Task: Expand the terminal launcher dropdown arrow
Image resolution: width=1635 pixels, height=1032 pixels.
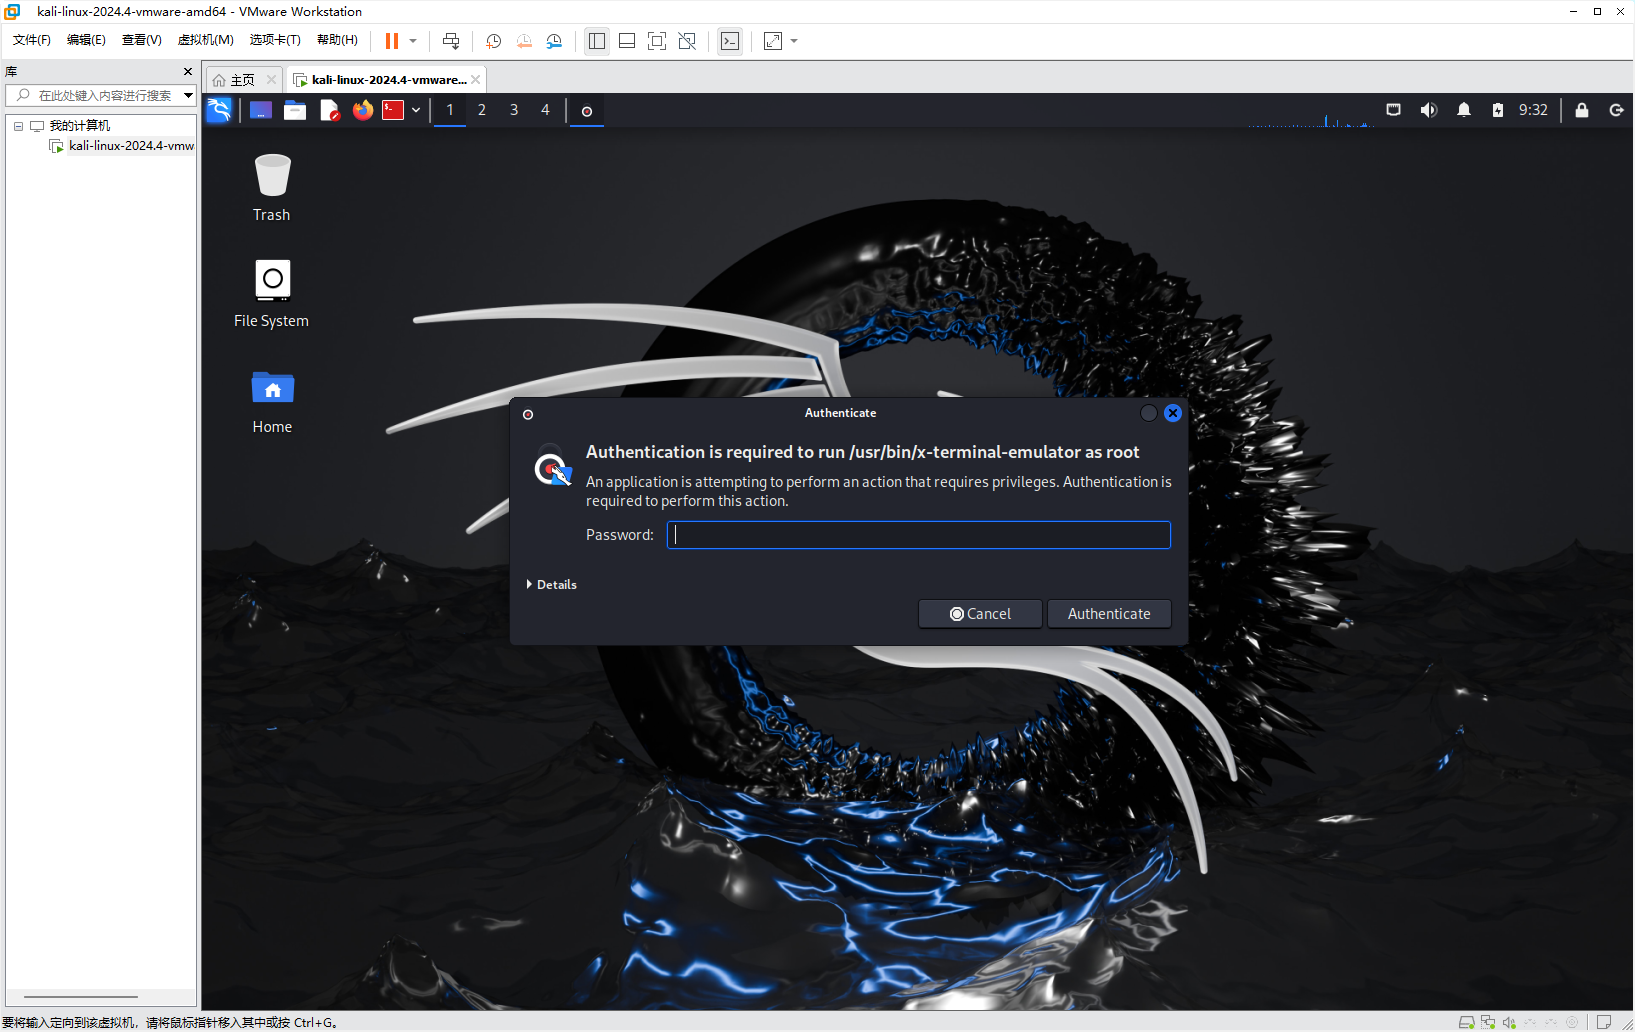Action: click(416, 110)
